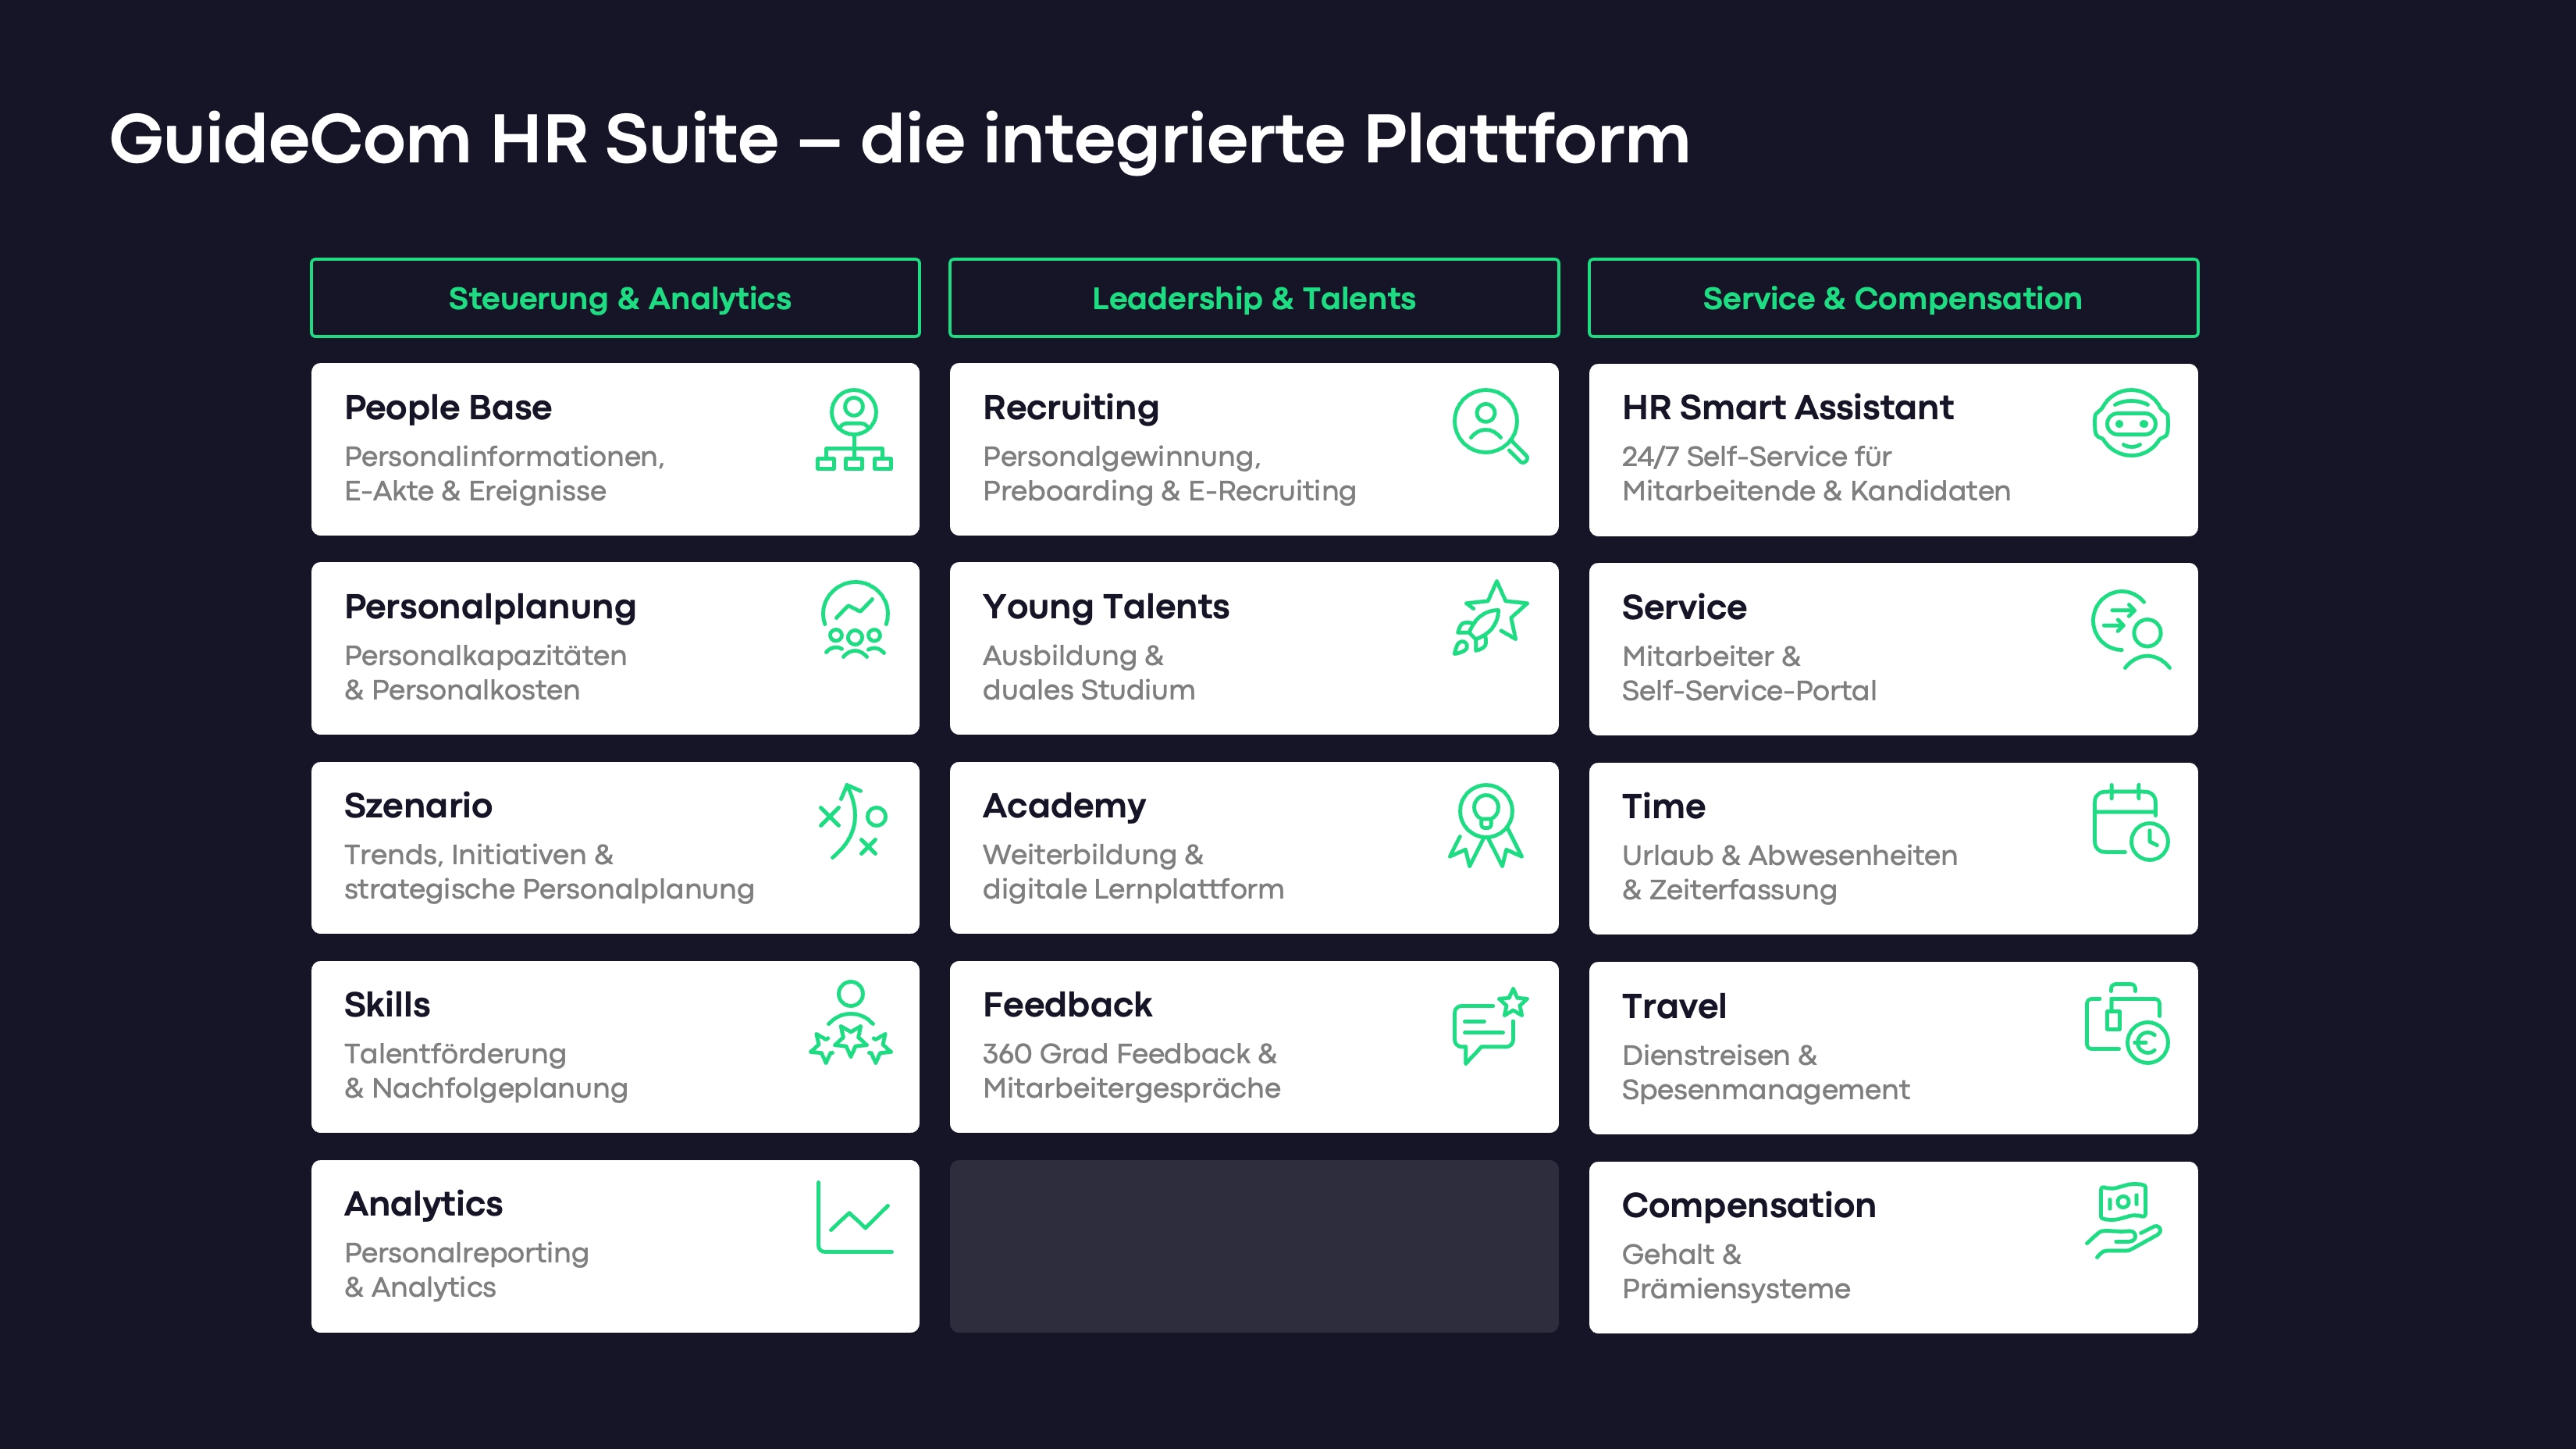Image resolution: width=2576 pixels, height=1449 pixels.
Task: Click the Compensation hand money icon
Action: tap(2123, 1221)
